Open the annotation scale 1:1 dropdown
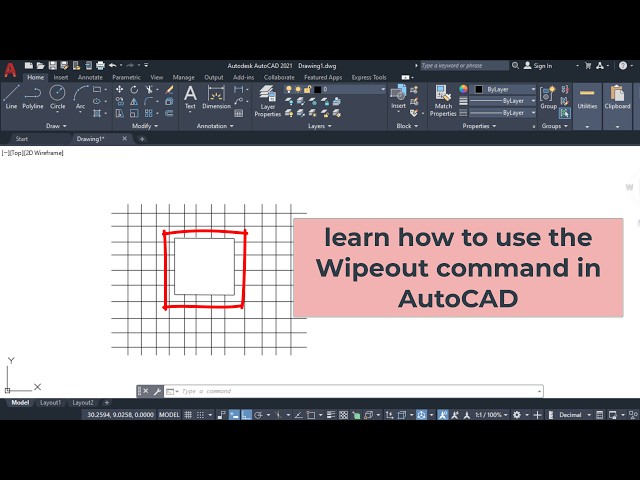The height and width of the screenshot is (480, 640). point(491,415)
